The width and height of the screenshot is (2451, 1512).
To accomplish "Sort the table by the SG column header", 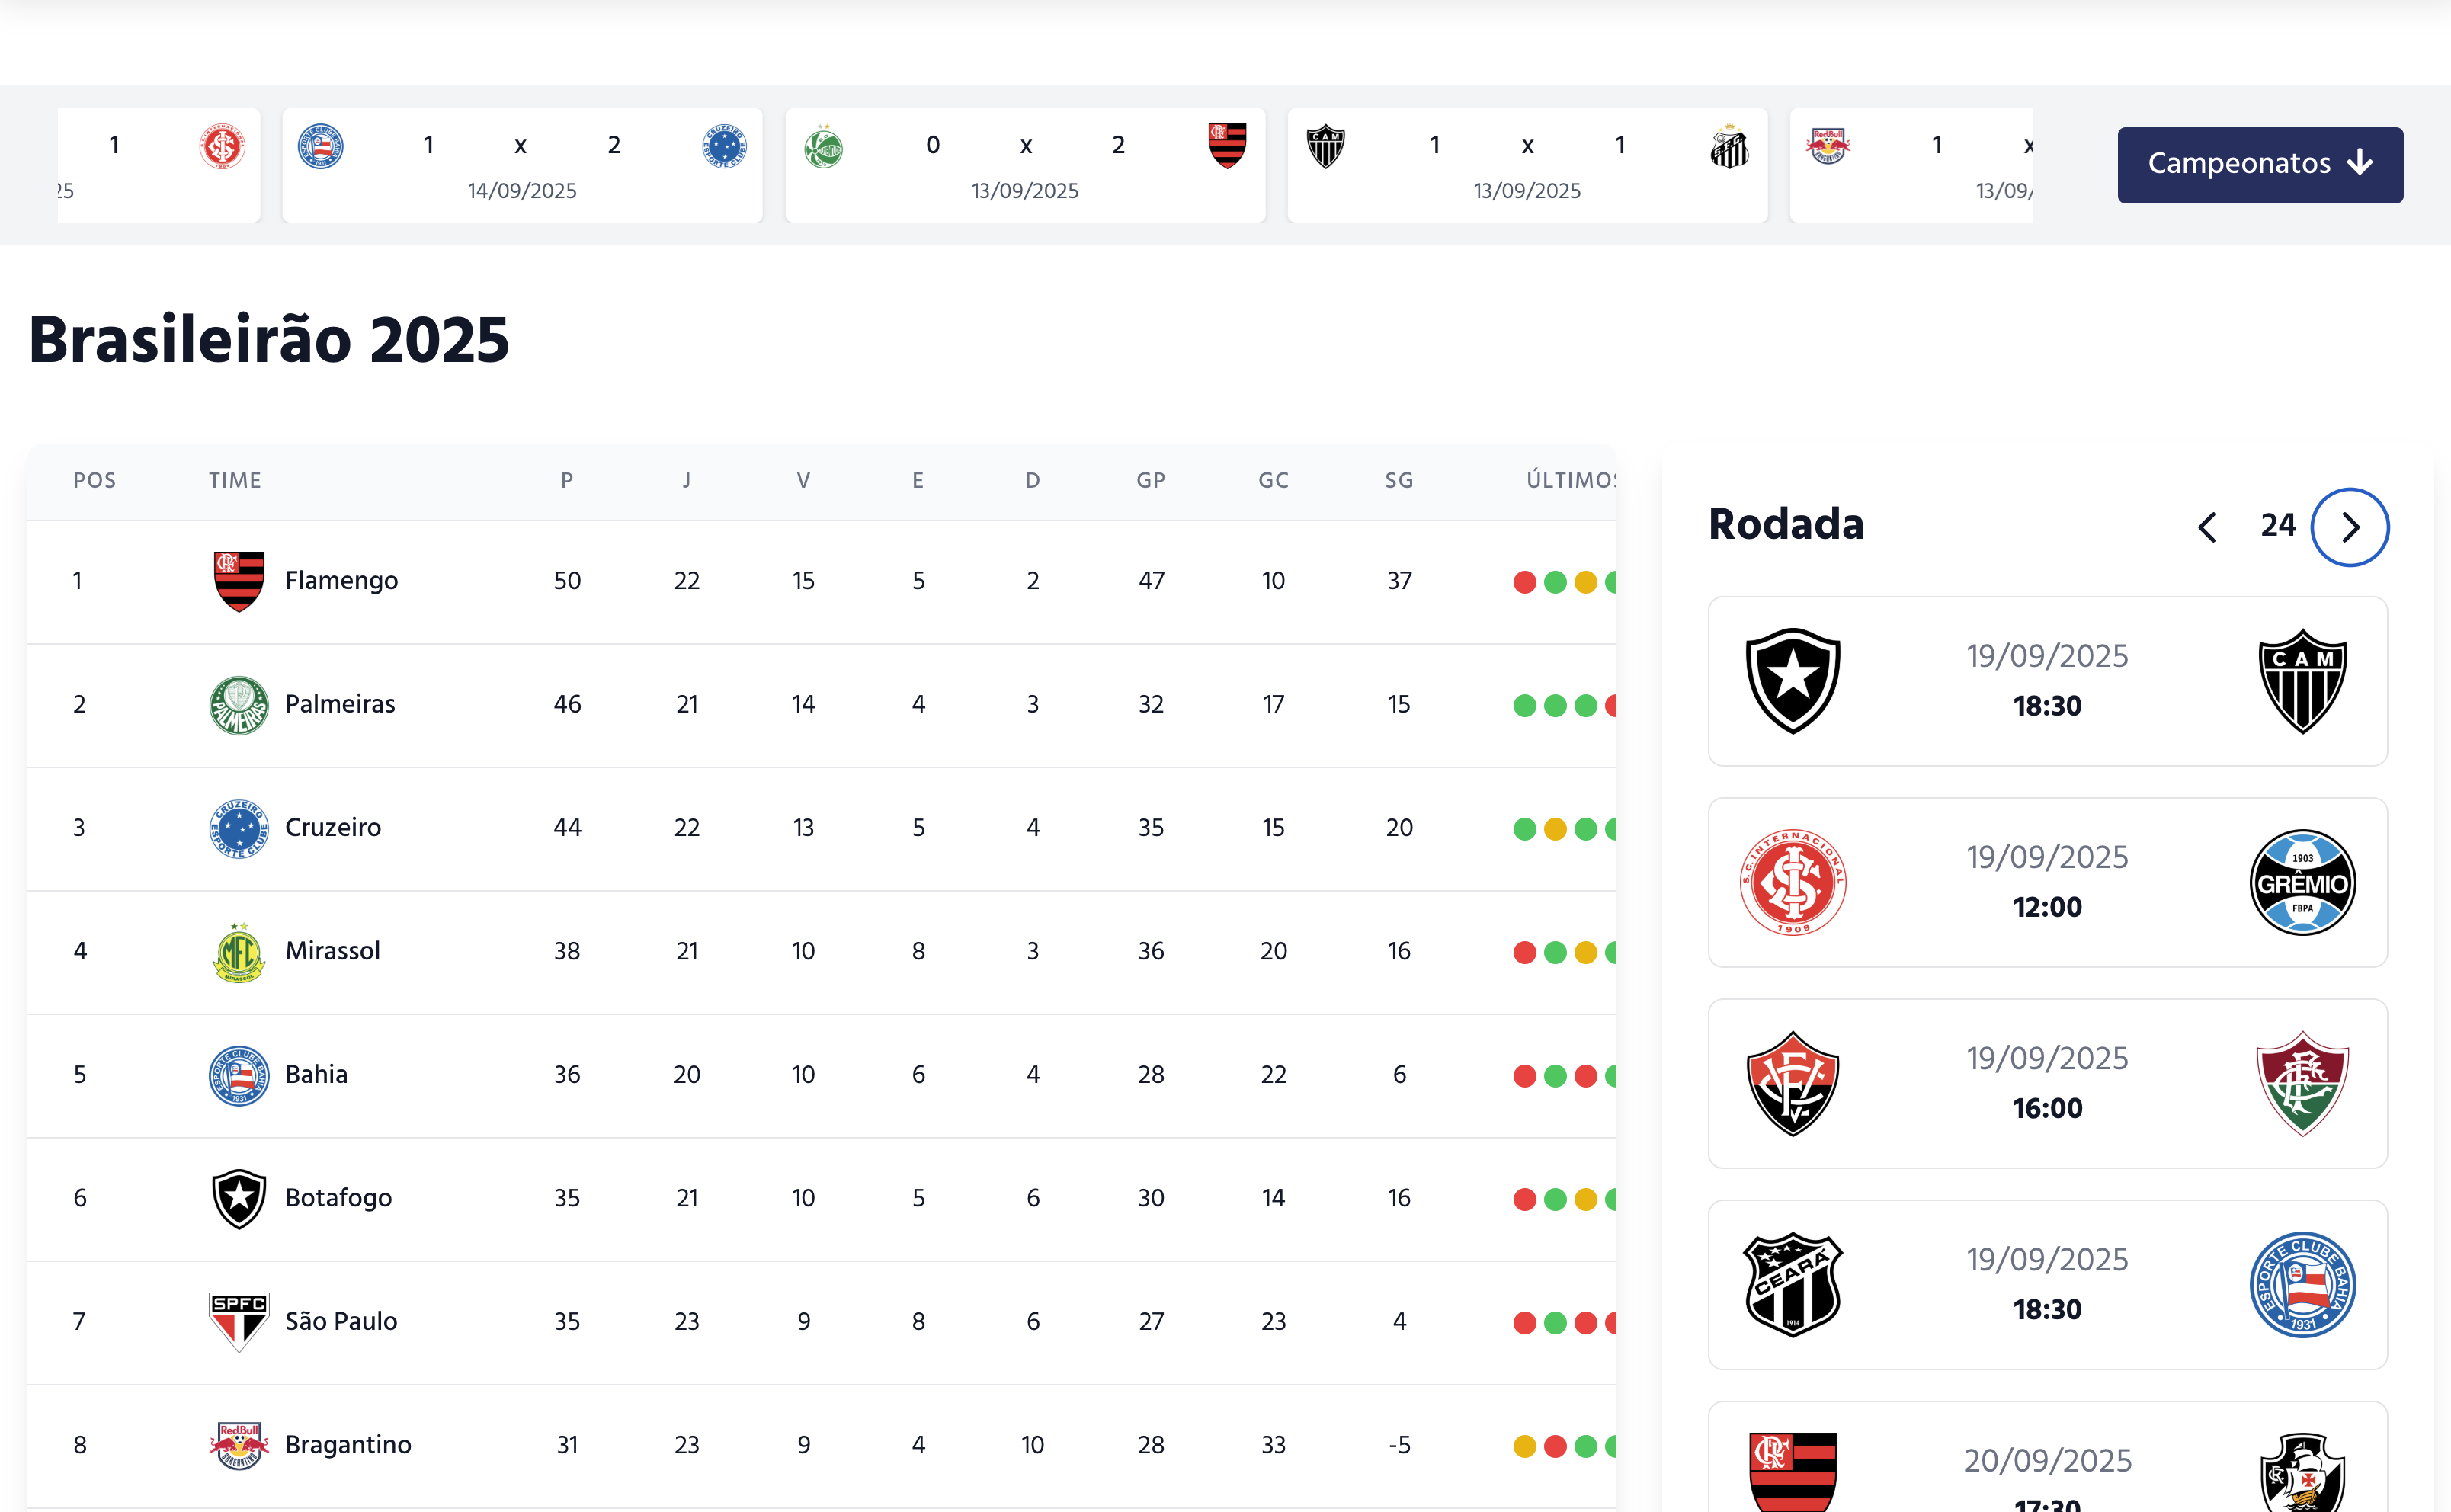I will [1399, 481].
